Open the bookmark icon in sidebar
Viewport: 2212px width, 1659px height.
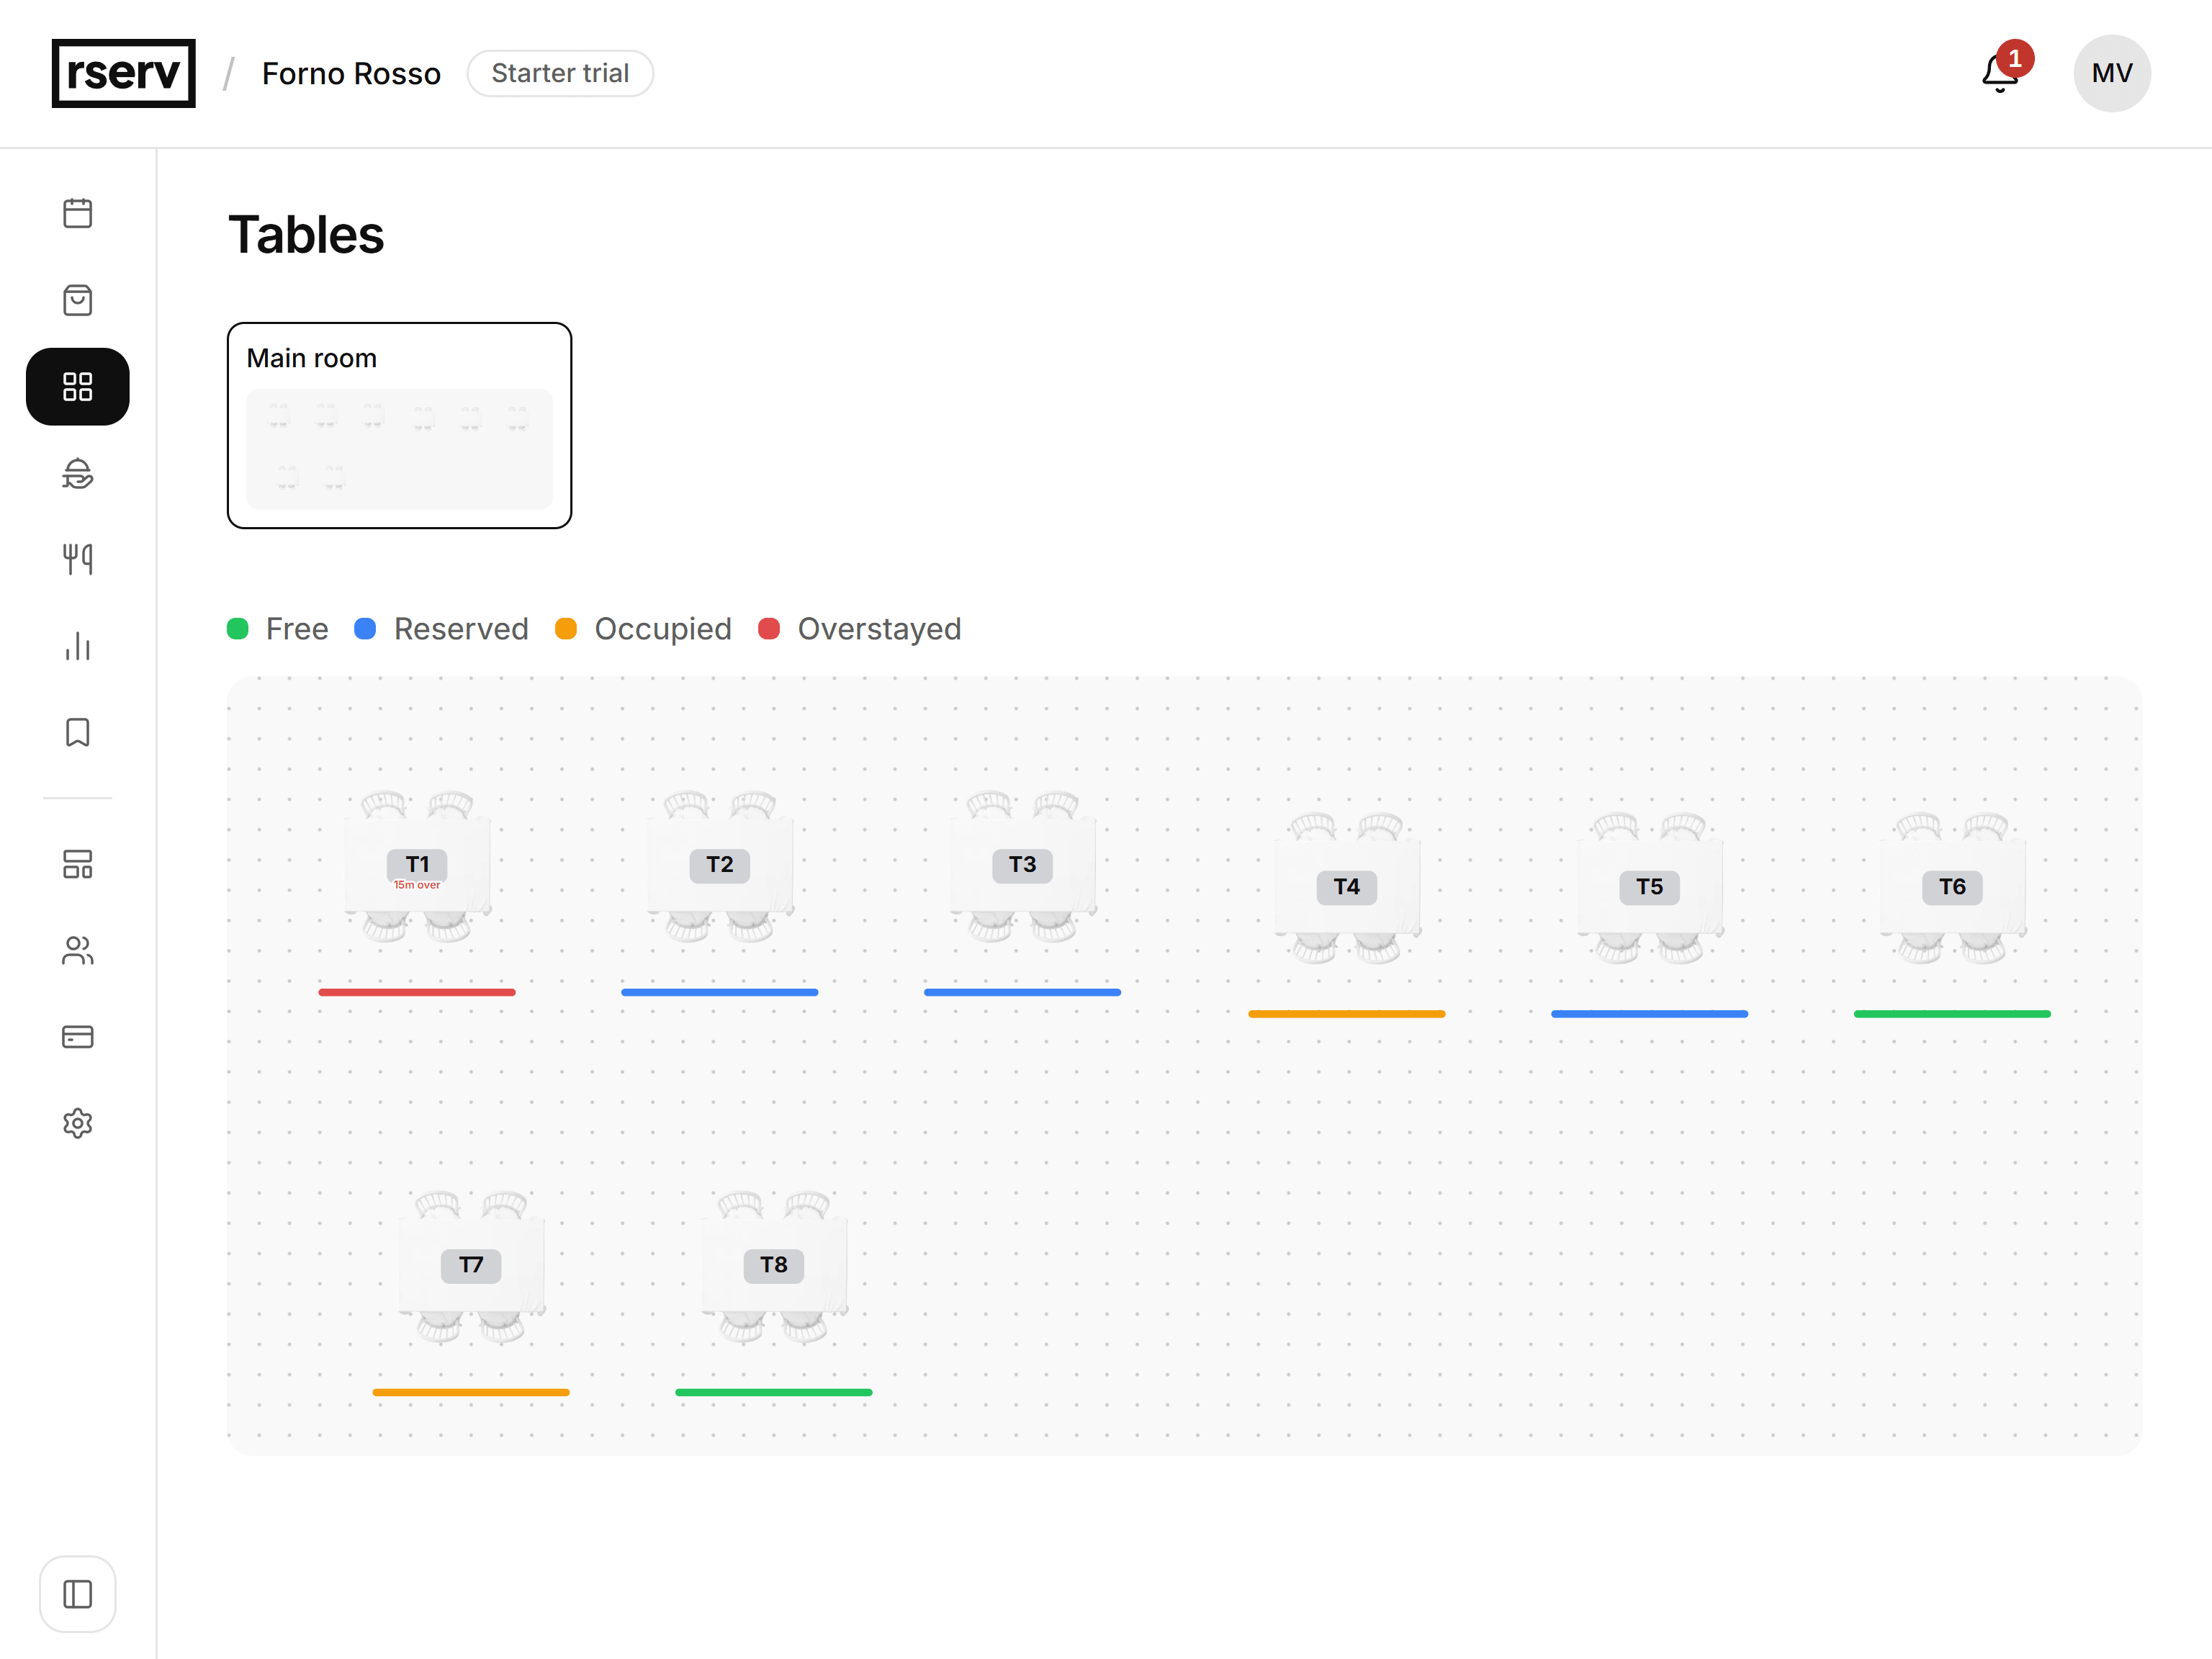click(x=77, y=732)
